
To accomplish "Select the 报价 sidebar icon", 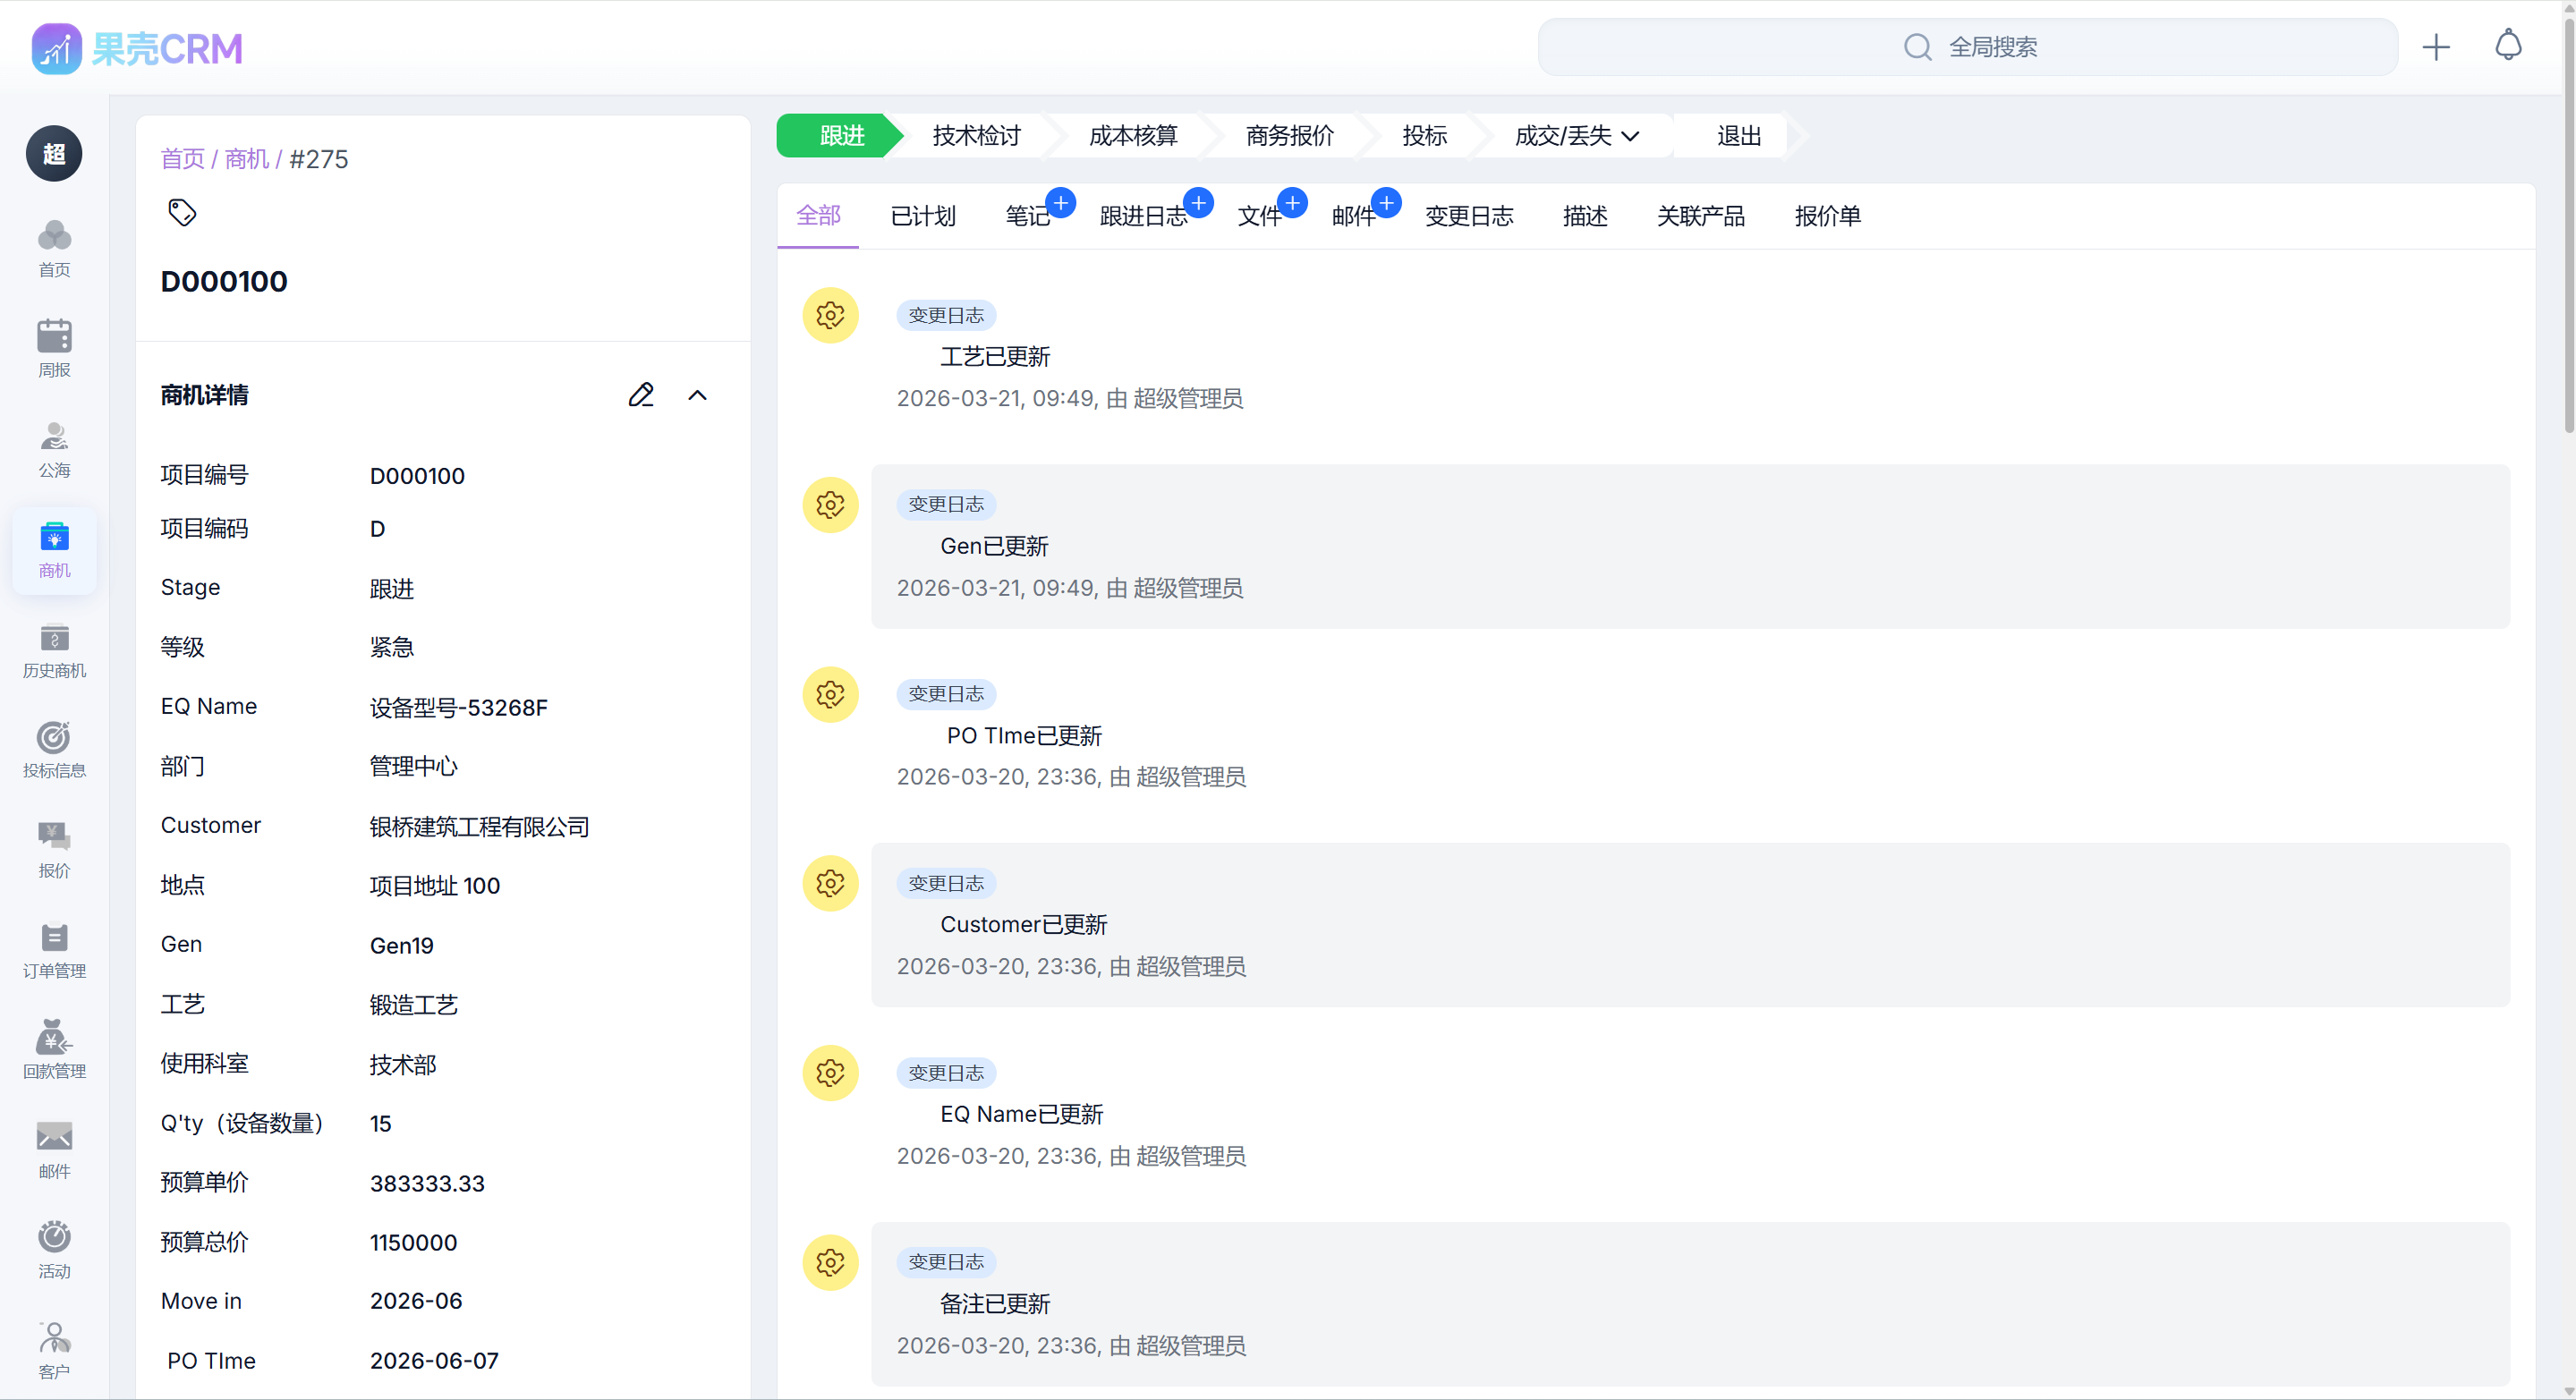I will coord(54,849).
